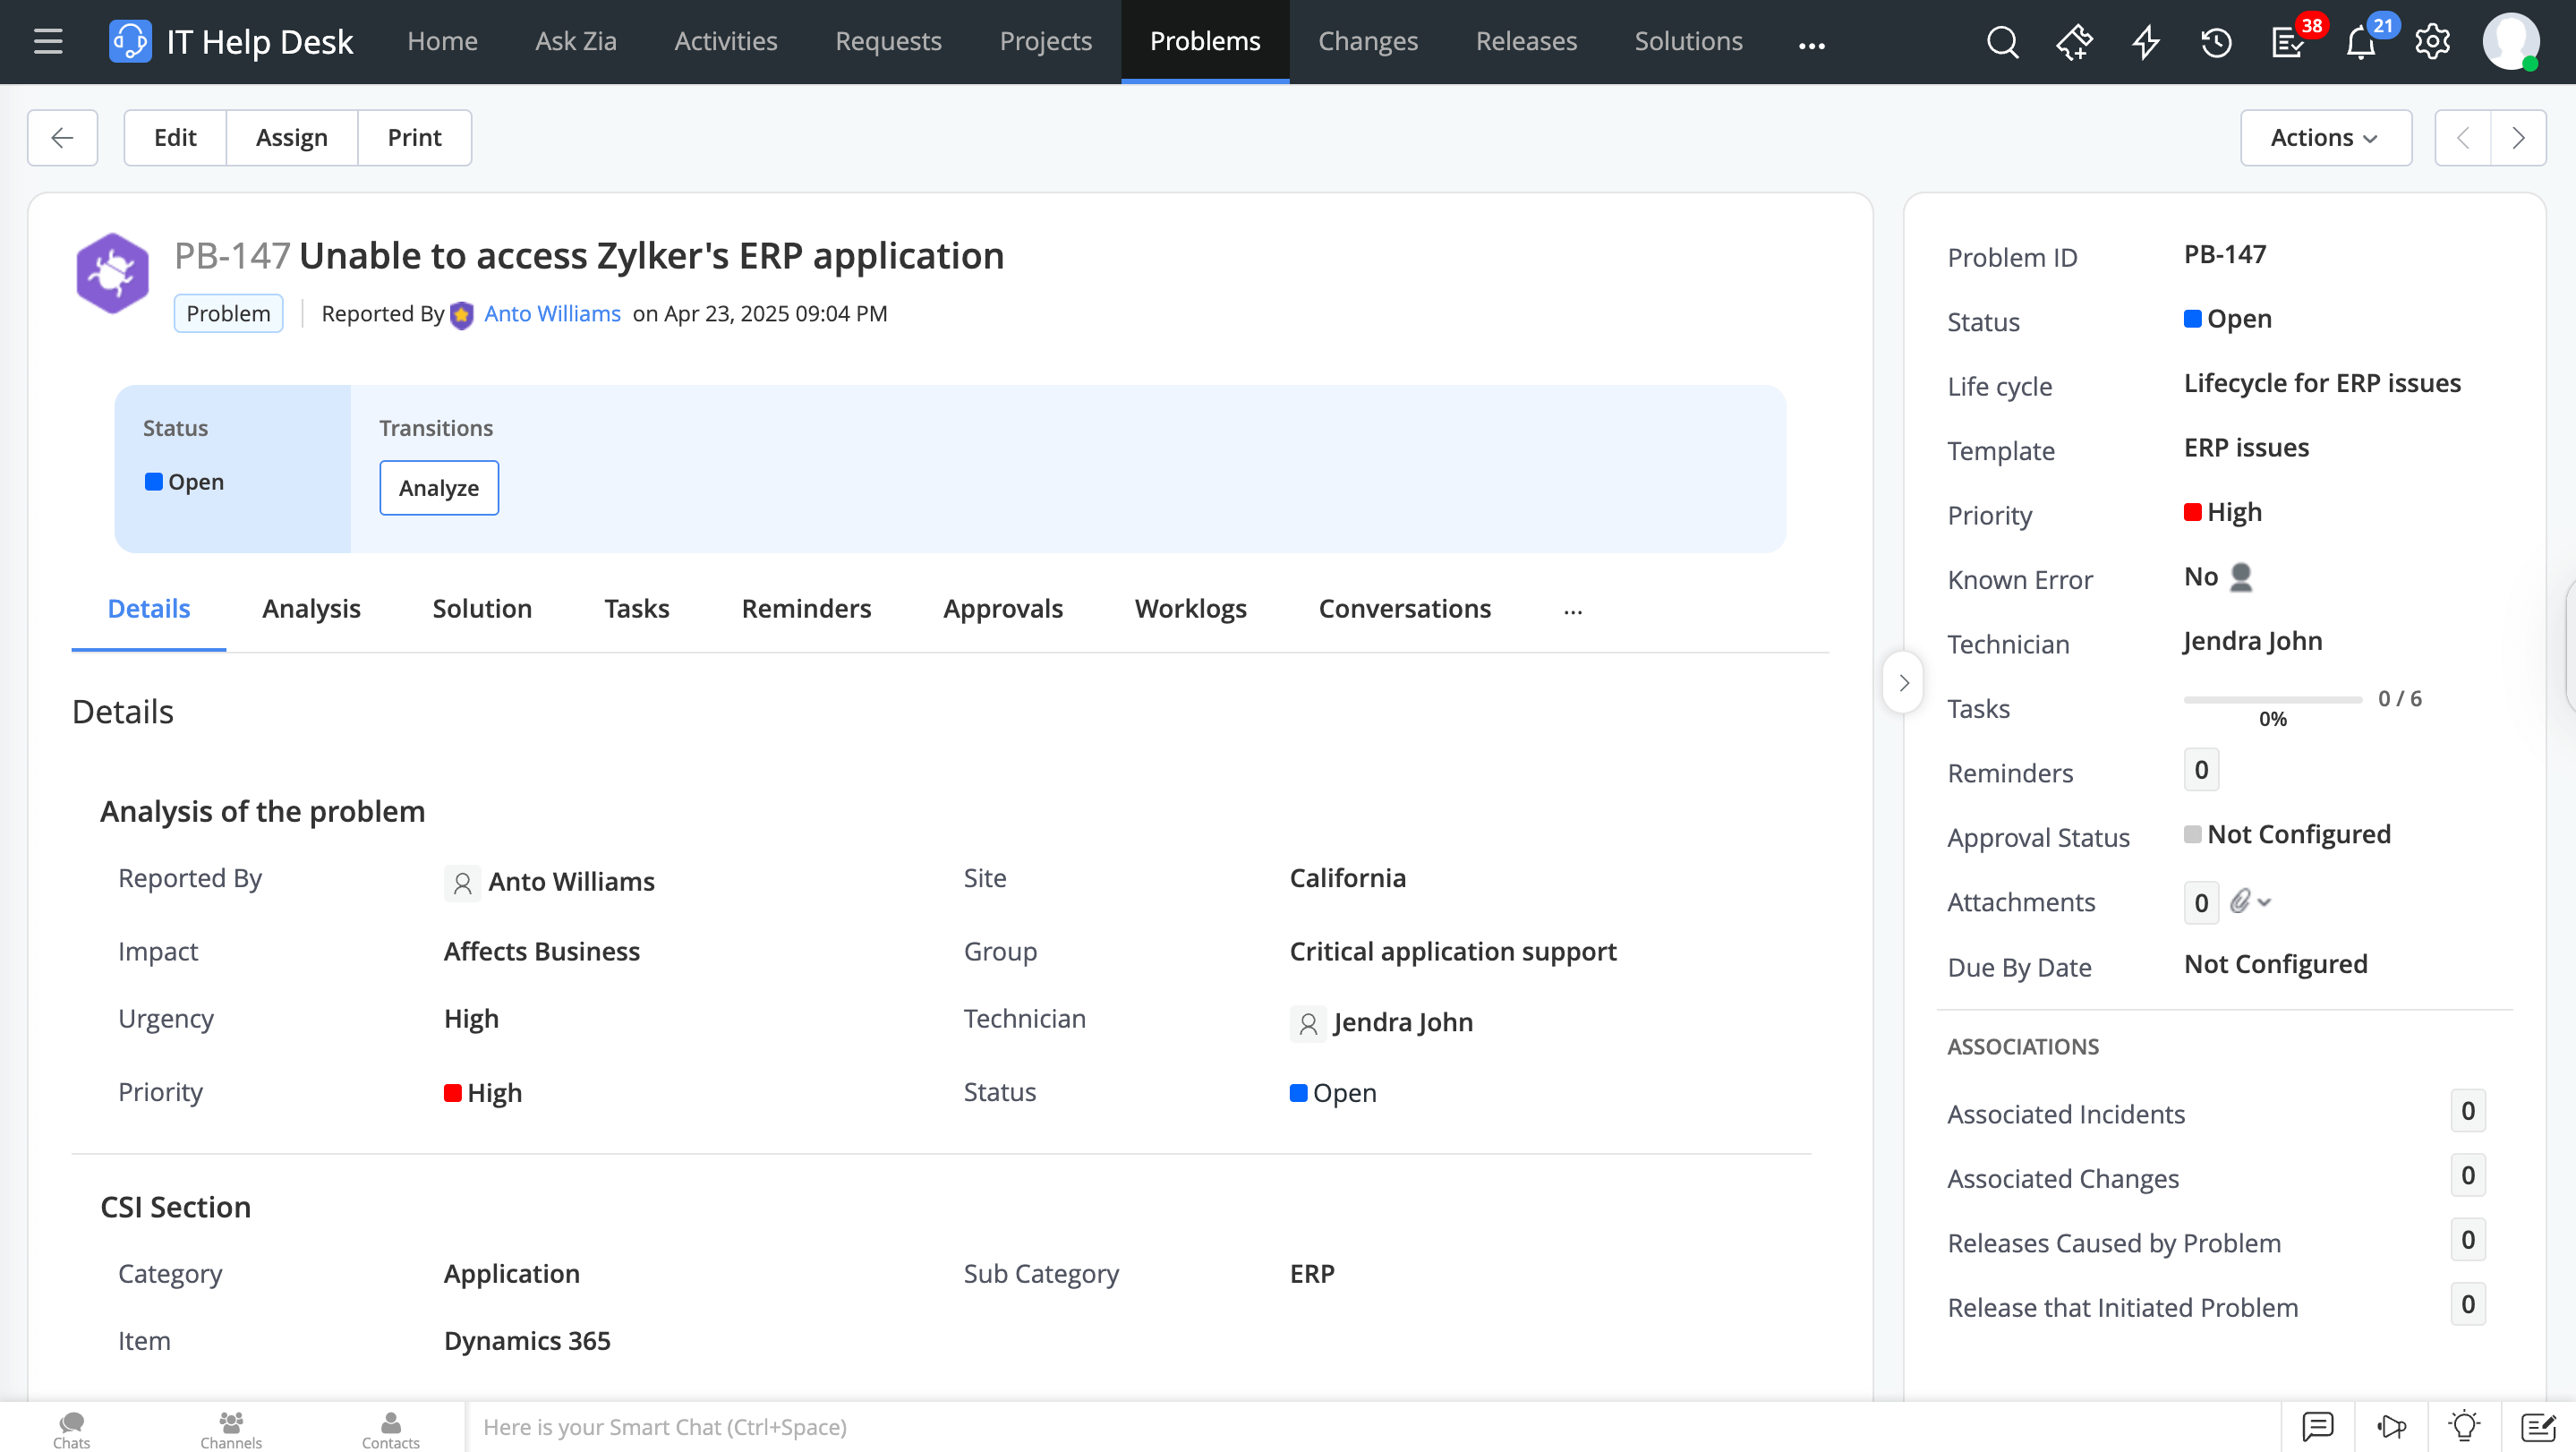Screen dimensions: 2576x1452
Task: Click the quick actions lightning icon
Action: pos(2145,42)
